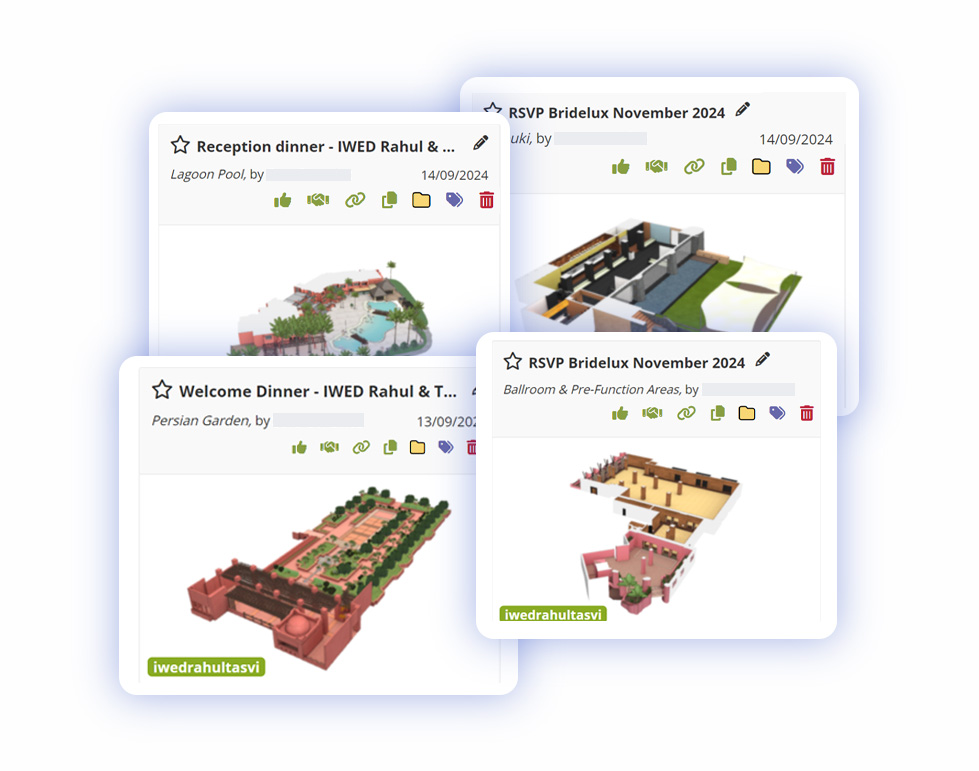The image size is (979, 771).
Task: Star the Reception dinner card as favorite
Action: (180, 145)
